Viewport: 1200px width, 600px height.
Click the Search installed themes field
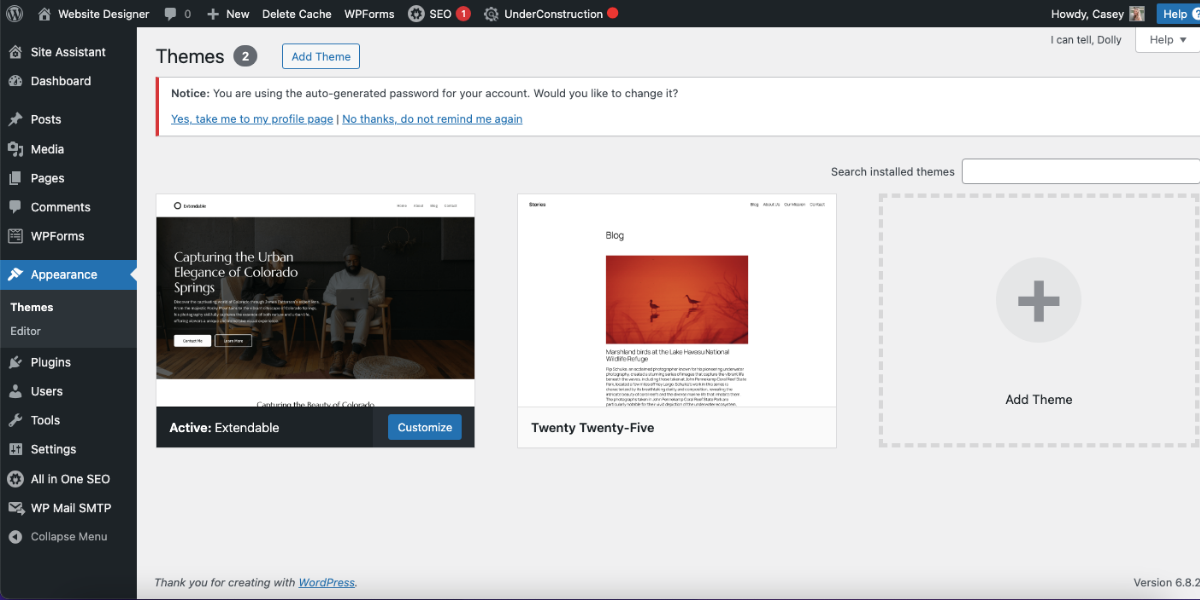click(1081, 171)
